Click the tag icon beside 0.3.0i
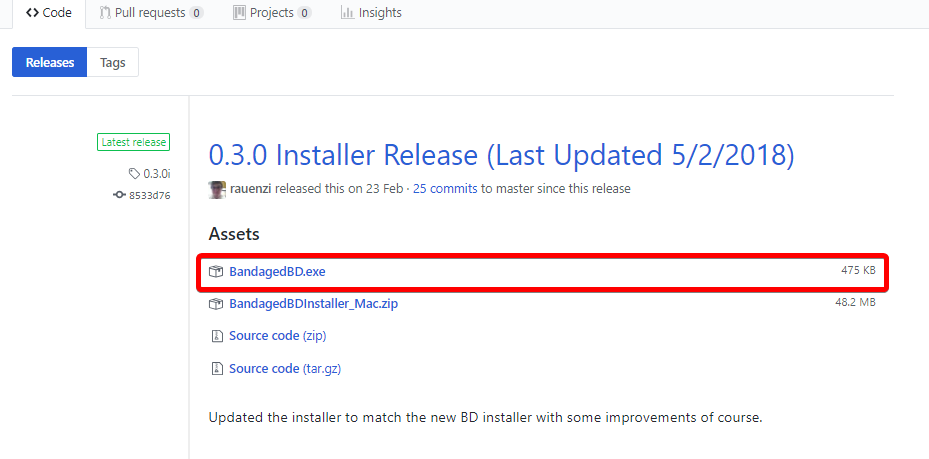Image resolution: width=929 pixels, height=459 pixels. click(x=134, y=174)
